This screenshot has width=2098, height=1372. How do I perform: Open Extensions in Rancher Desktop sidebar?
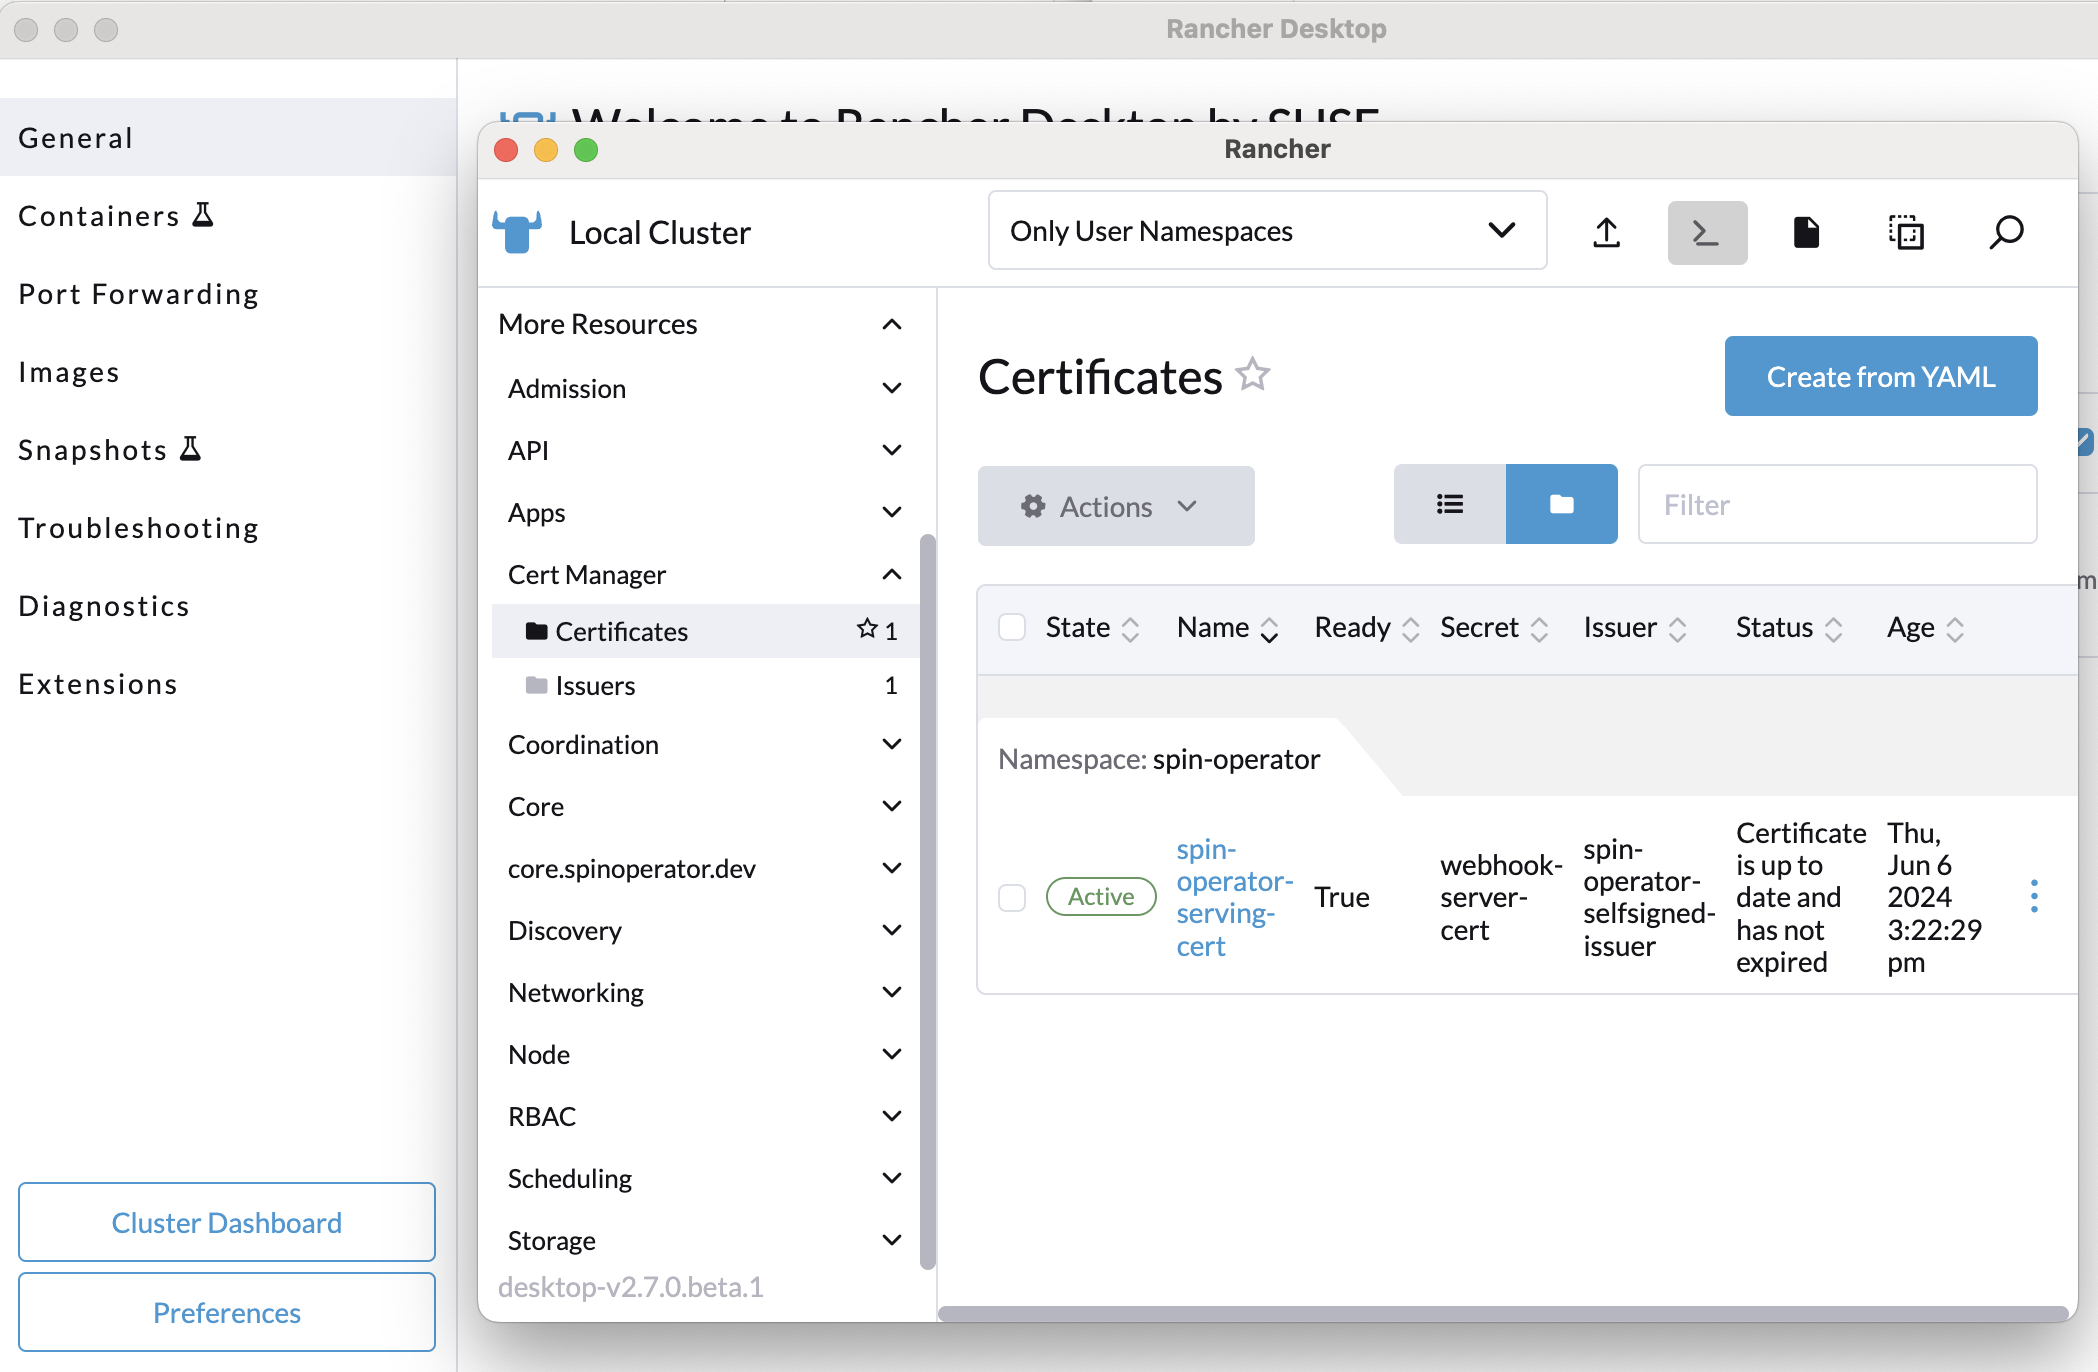(228, 683)
